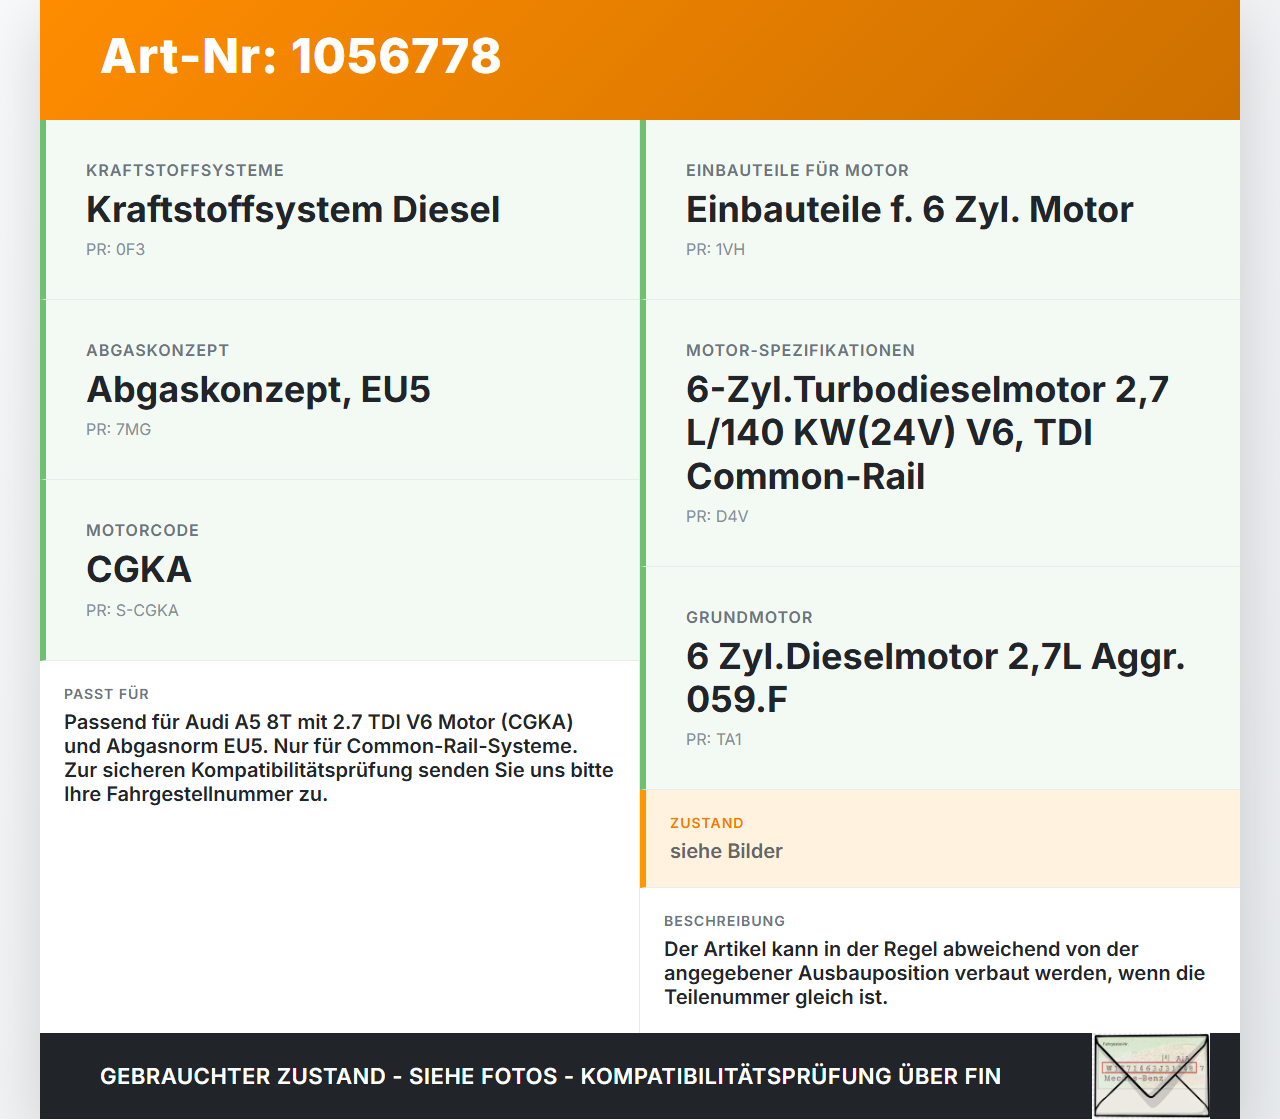This screenshot has width=1280, height=1120.
Task: Click the GRUNDMOTOR label
Action: click(x=750, y=618)
